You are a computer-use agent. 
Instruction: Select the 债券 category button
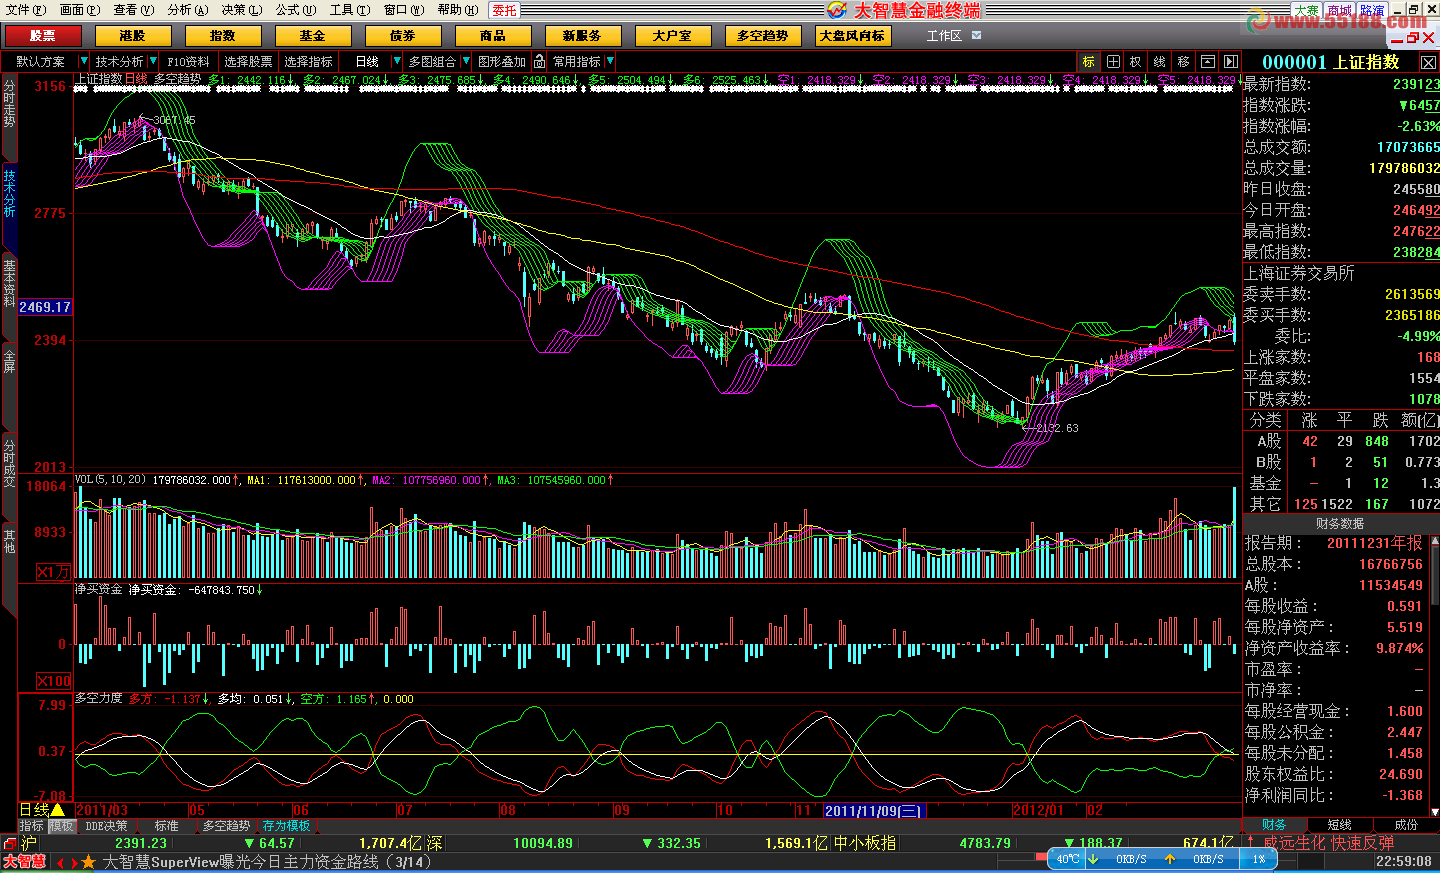point(403,36)
